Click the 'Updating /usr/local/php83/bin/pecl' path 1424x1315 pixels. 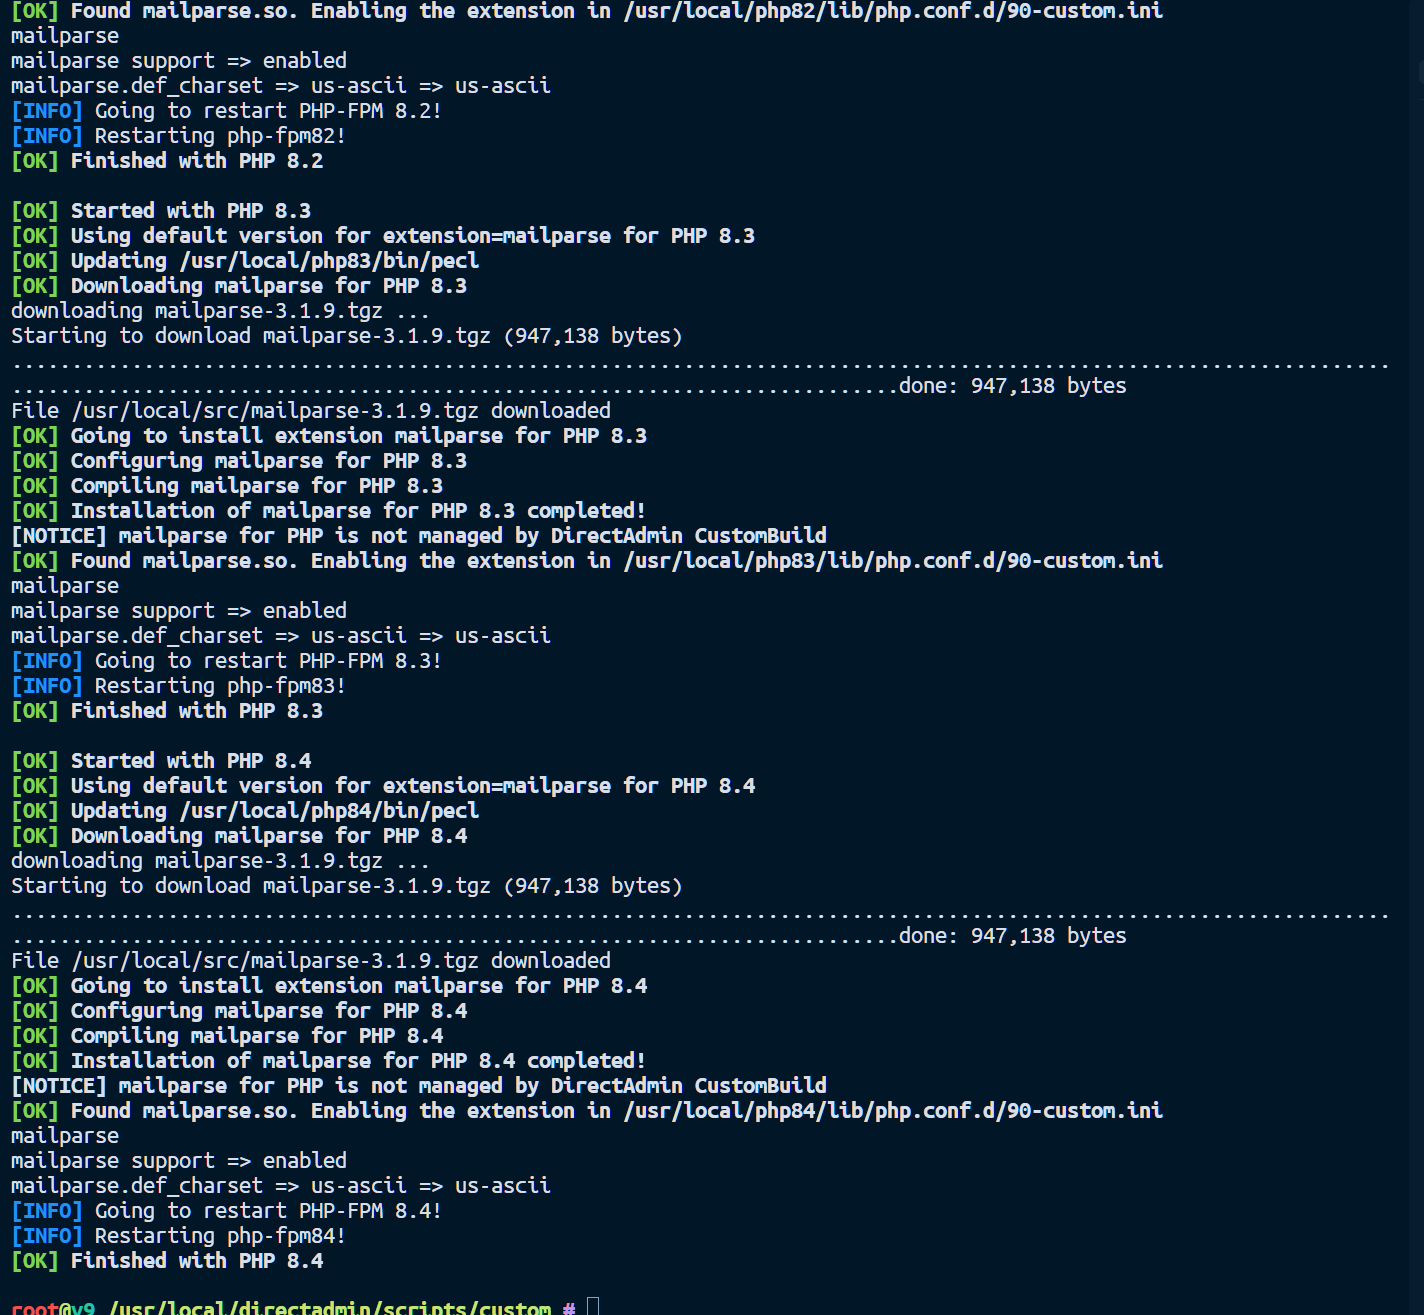point(329,261)
